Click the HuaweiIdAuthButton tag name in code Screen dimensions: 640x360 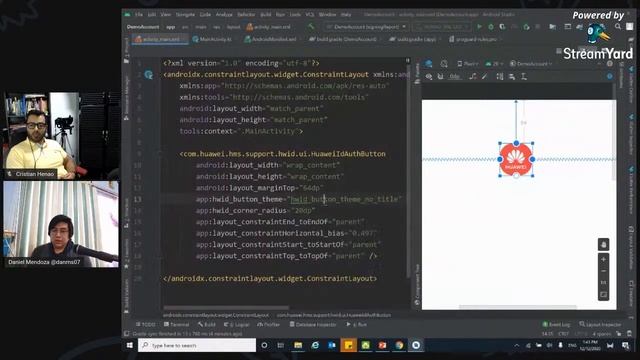click(284, 154)
